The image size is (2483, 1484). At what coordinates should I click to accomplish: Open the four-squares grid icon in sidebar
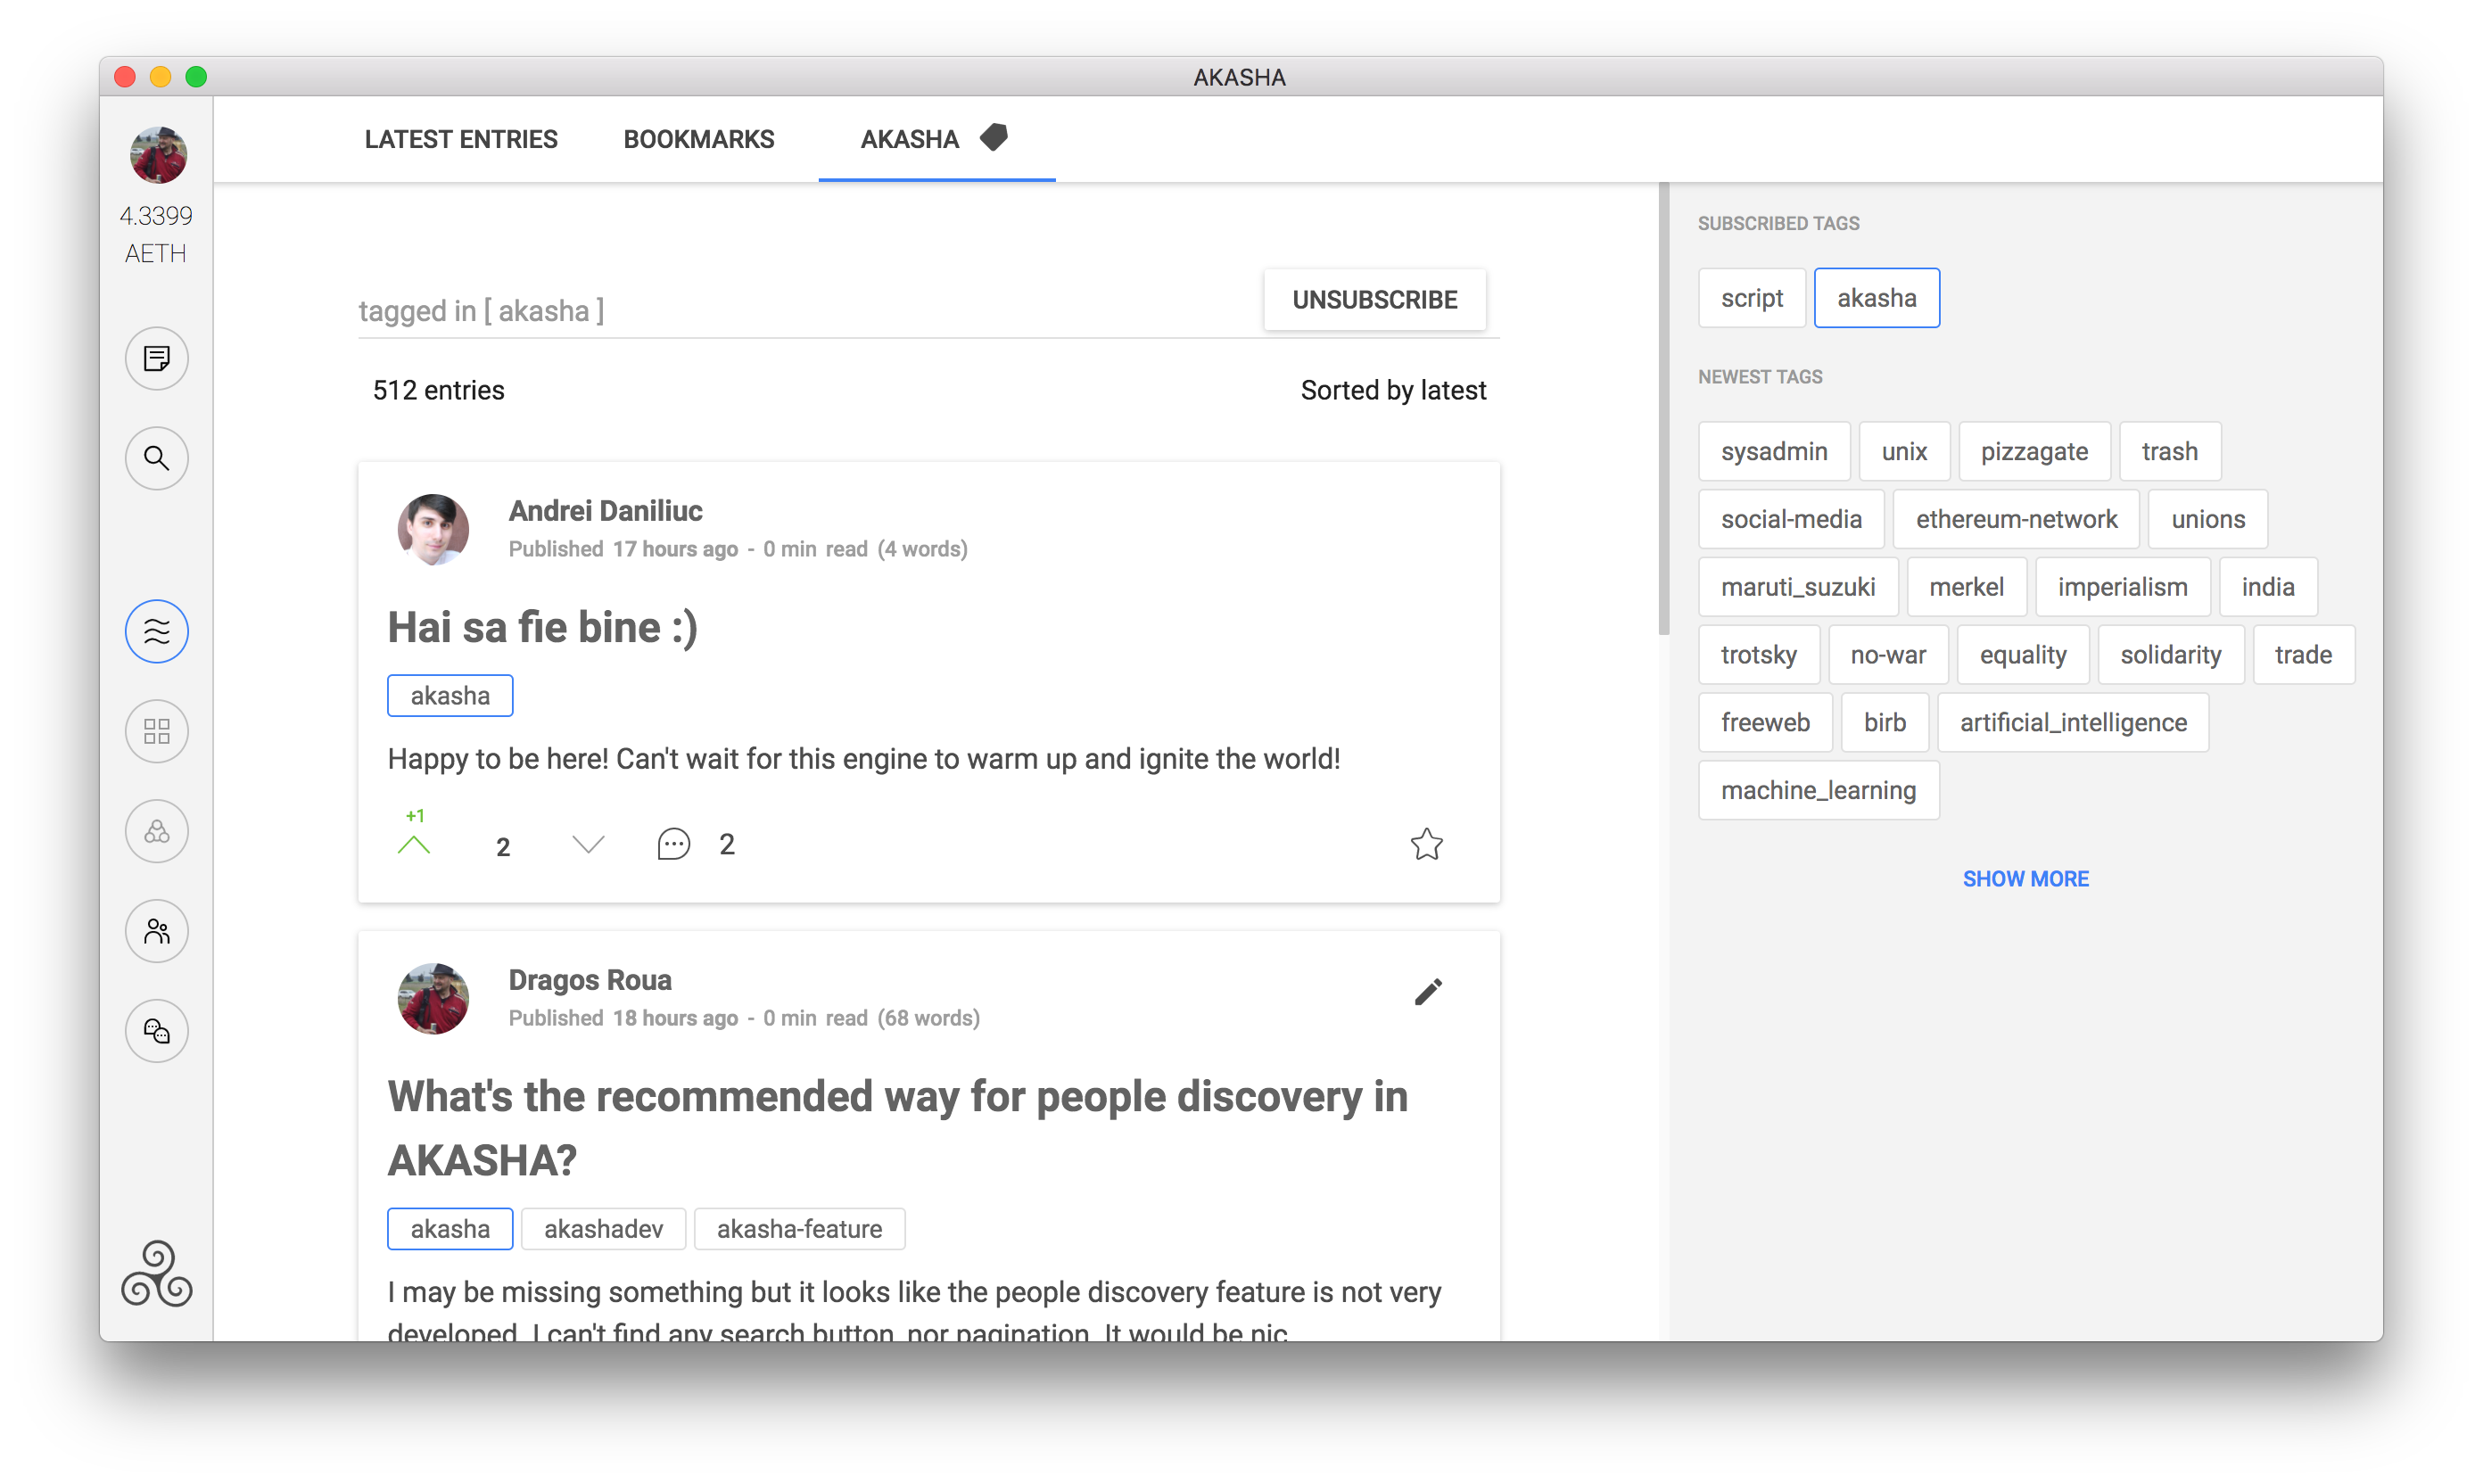coord(157,731)
